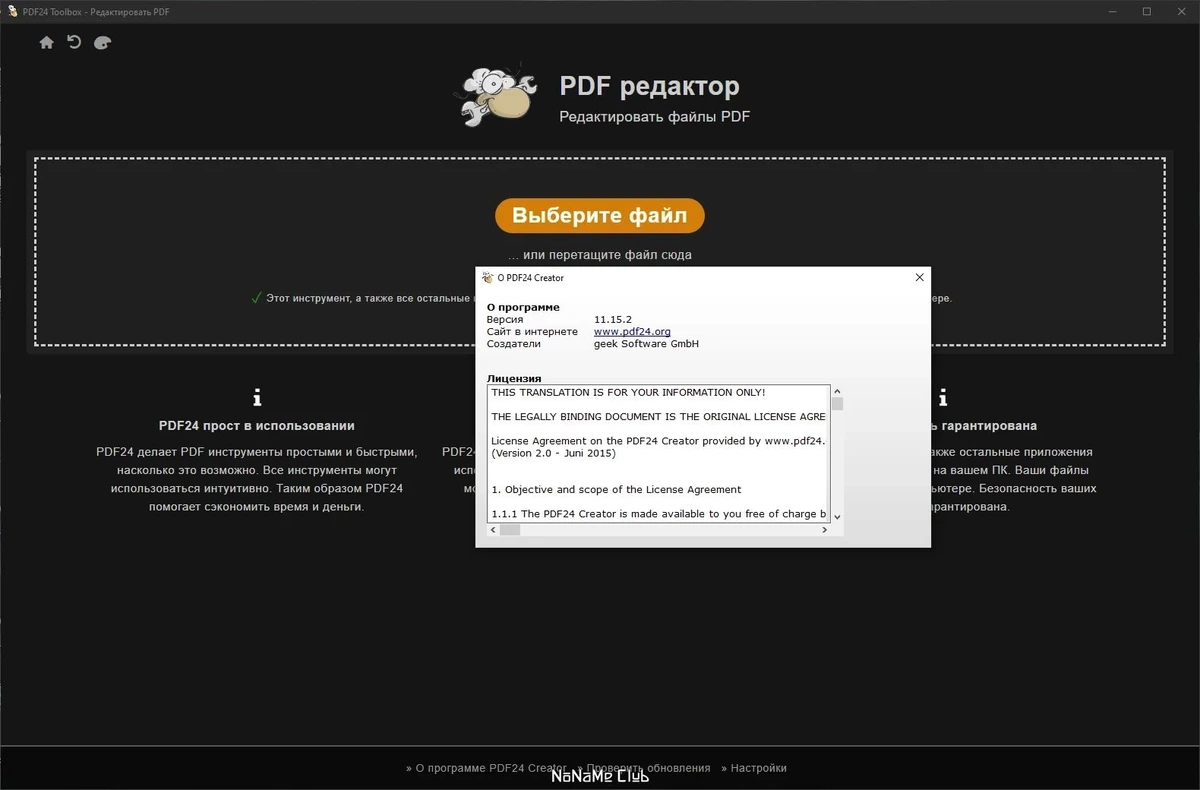Click the "Создатели" label
1200x790 pixels.
pyautogui.click(x=514, y=343)
